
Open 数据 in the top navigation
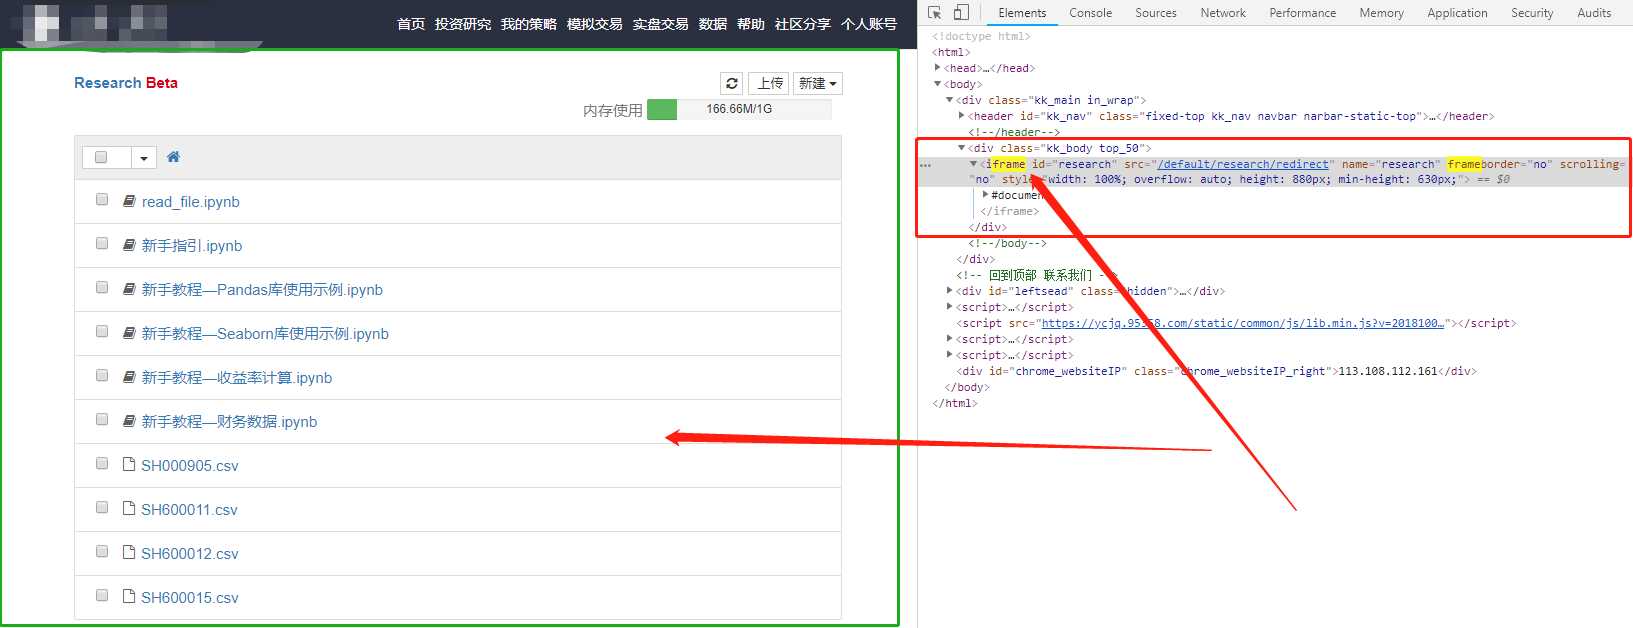coord(713,24)
